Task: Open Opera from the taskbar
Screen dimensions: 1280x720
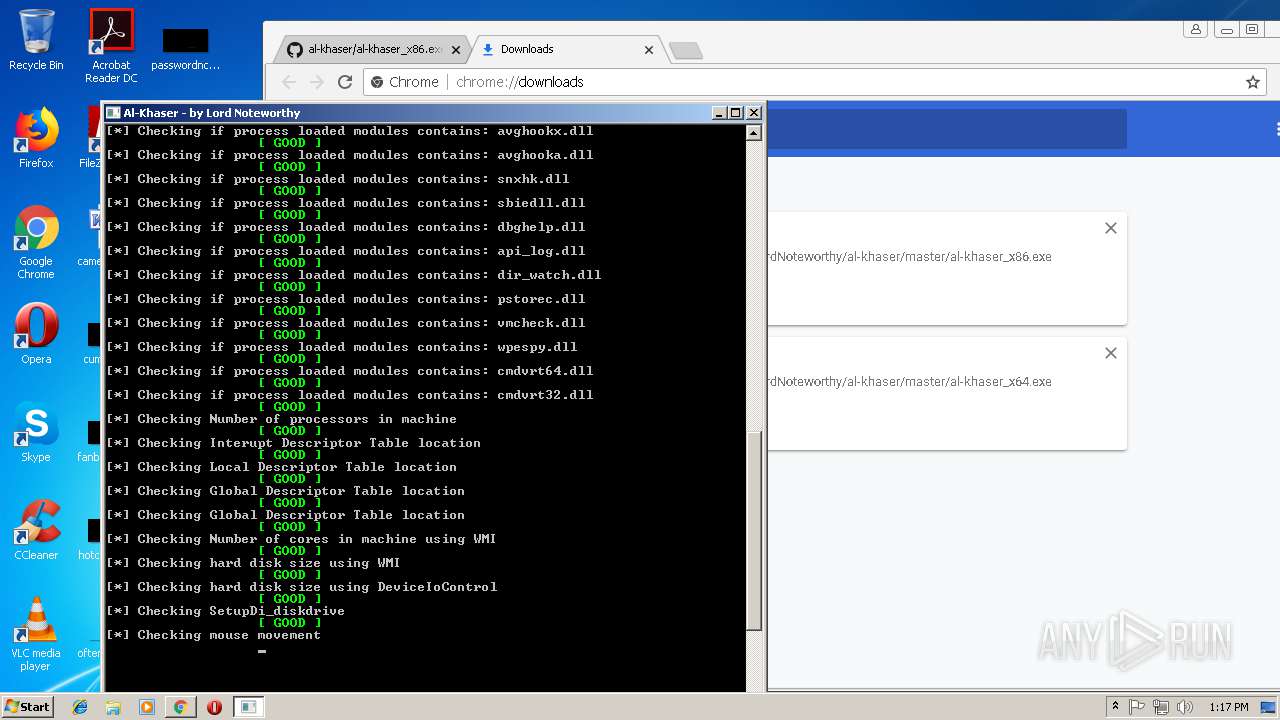Action: pyautogui.click(x=214, y=707)
